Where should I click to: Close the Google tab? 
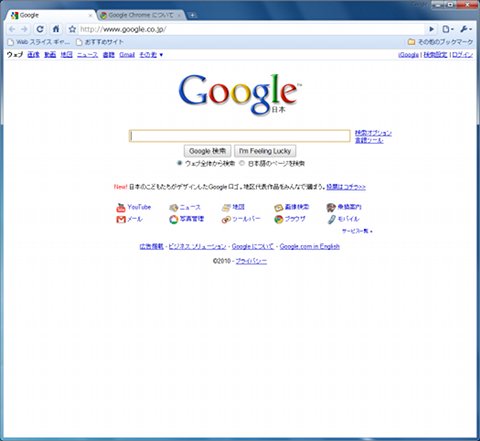90,16
